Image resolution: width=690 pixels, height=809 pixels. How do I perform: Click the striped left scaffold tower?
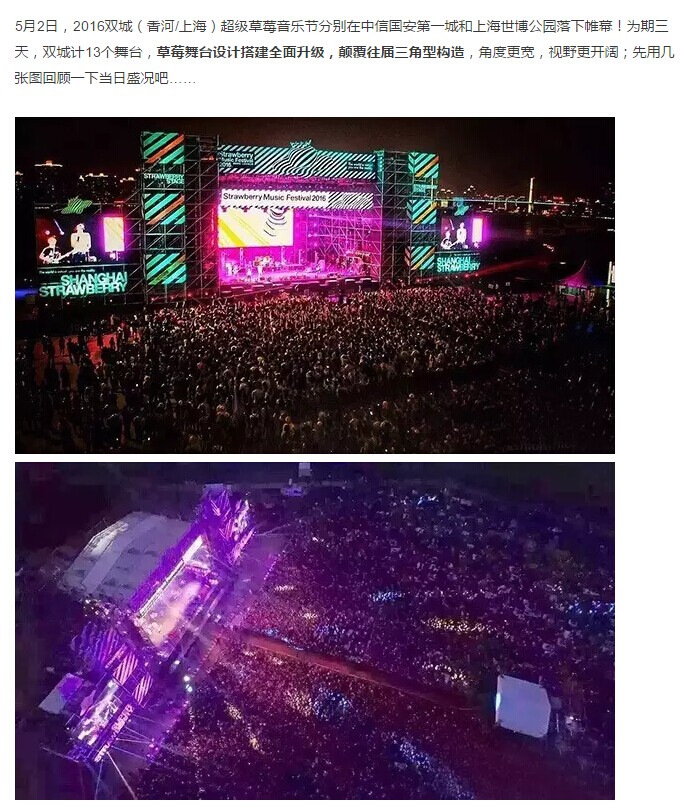(x=164, y=213)
